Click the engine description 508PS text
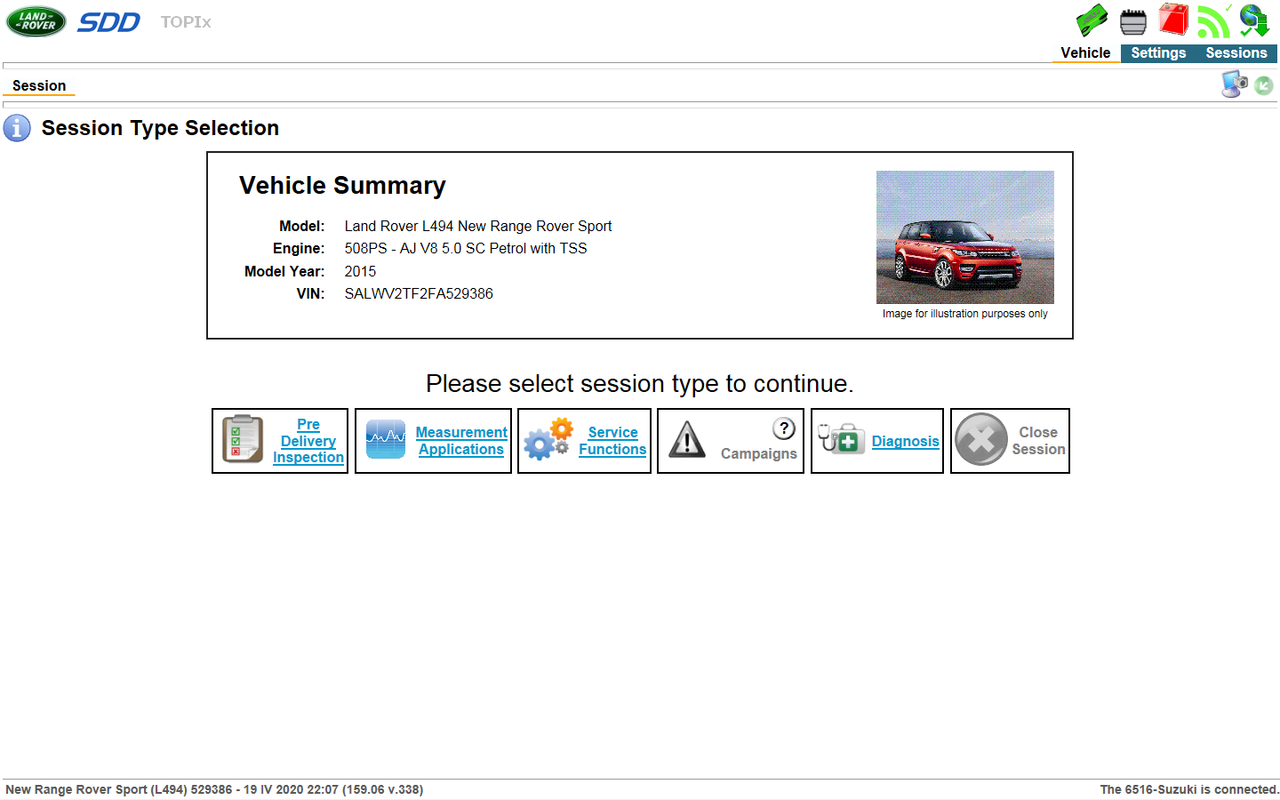Screen dimensions: 1280x800 (466, 248)
